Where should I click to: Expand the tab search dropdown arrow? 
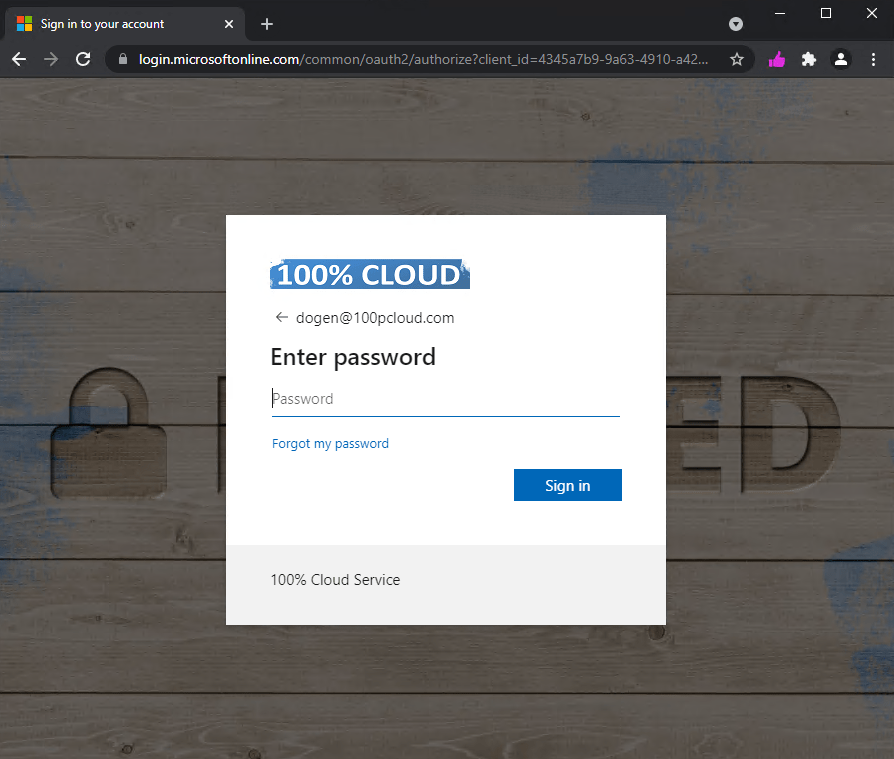(x=736, y=24)
